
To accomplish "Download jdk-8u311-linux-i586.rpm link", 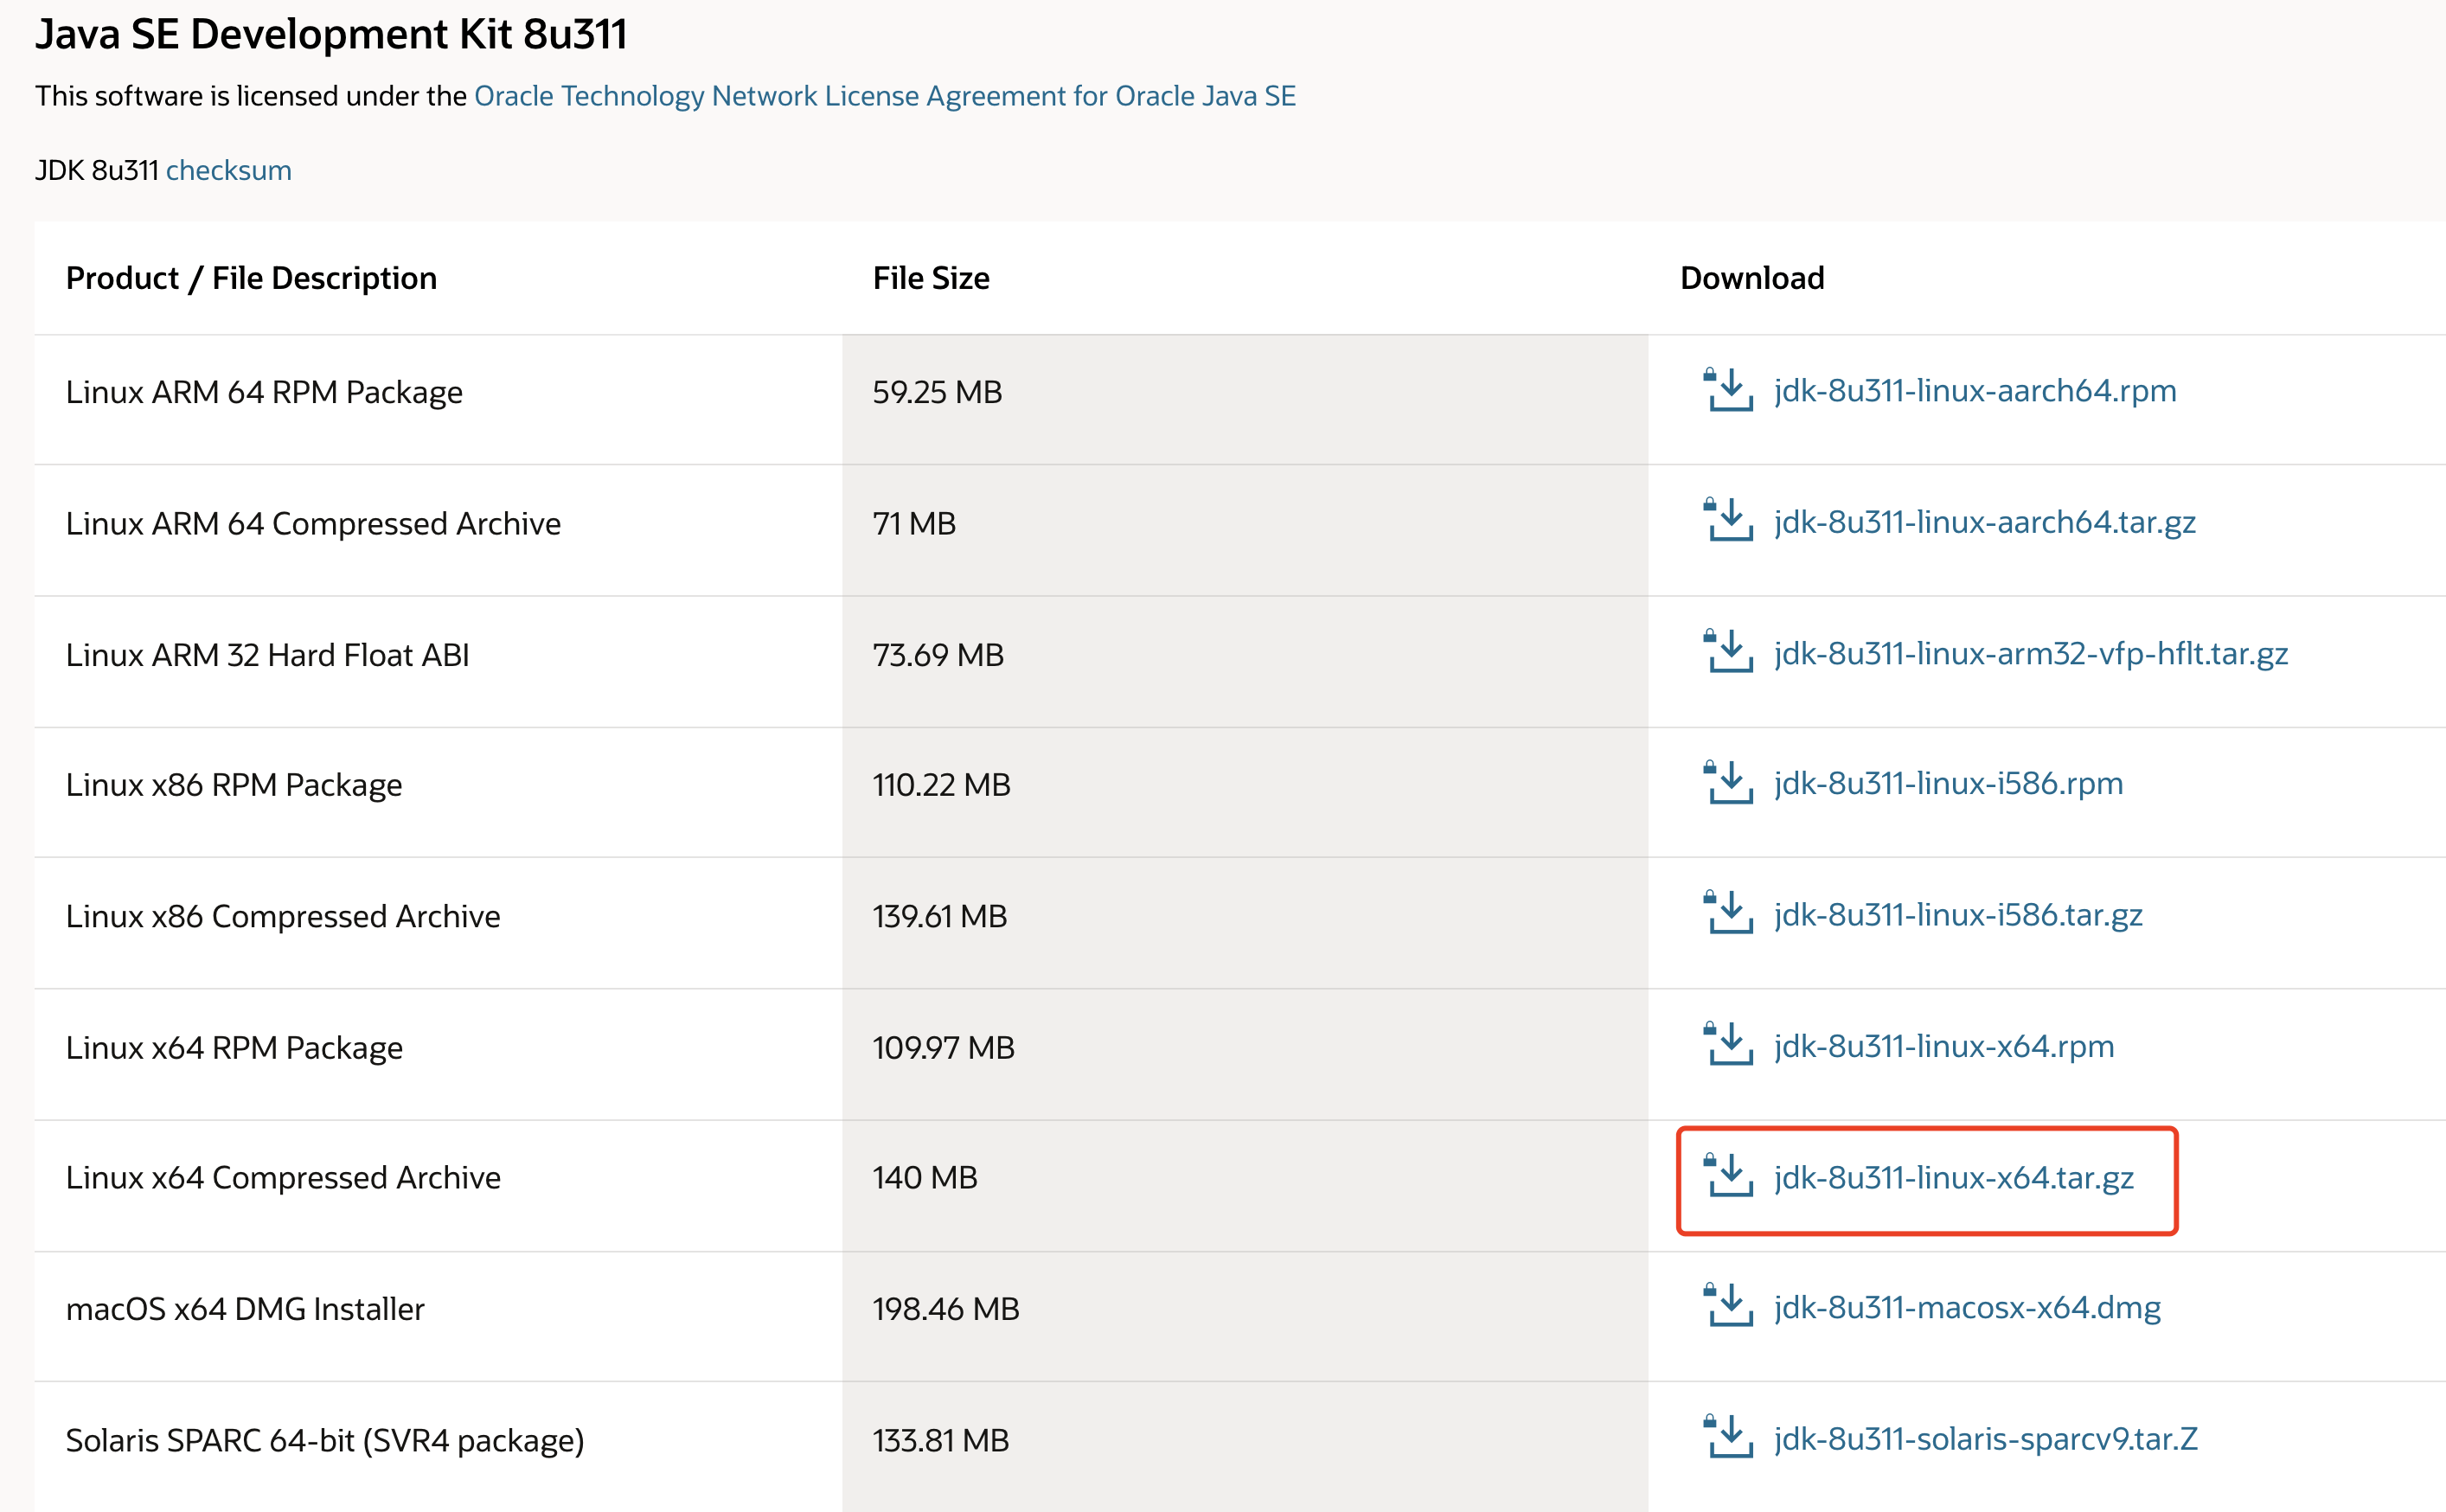I will pyautogui.click(x=1948, y=783).
